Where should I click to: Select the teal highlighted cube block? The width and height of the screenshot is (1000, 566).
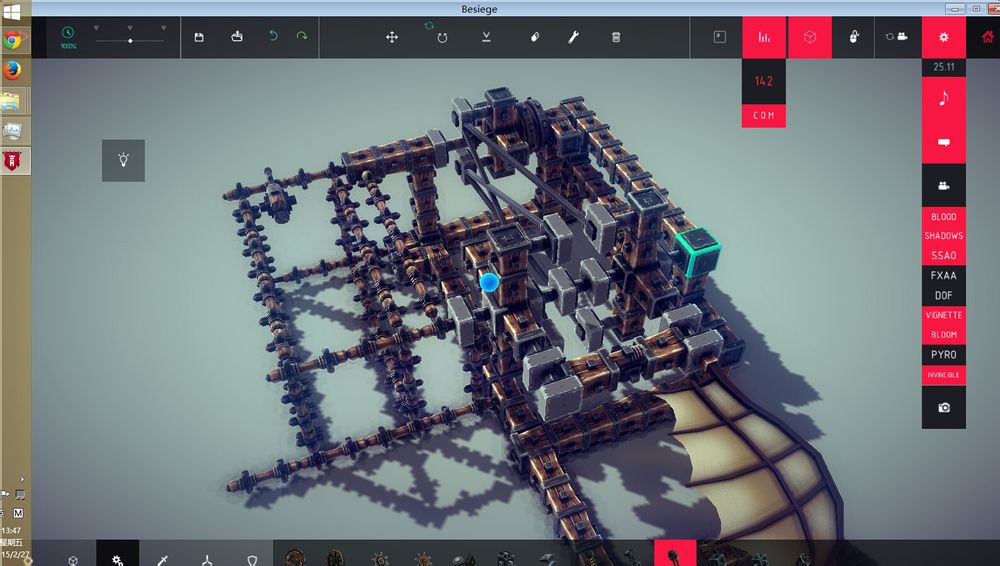pyautogui.click(x=697, y=253)
